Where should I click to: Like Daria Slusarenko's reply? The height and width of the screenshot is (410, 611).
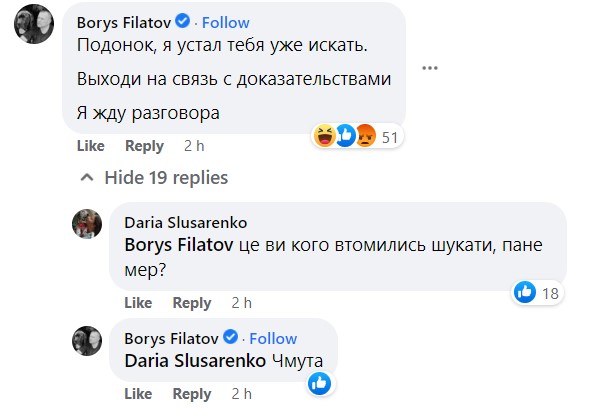pos(138,303)
